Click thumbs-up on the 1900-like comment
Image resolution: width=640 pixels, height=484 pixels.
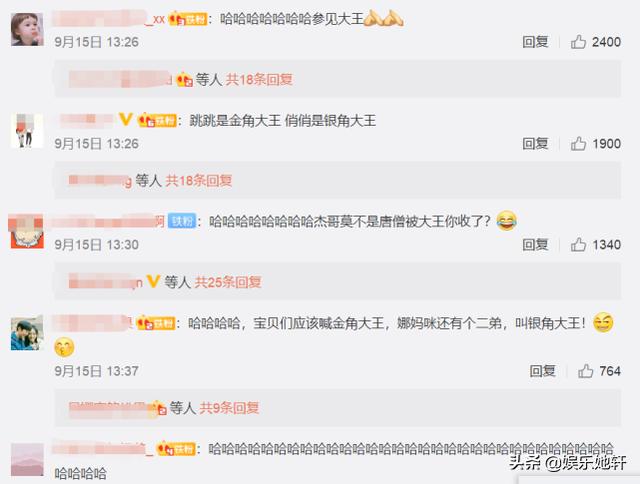pos(578,144)
